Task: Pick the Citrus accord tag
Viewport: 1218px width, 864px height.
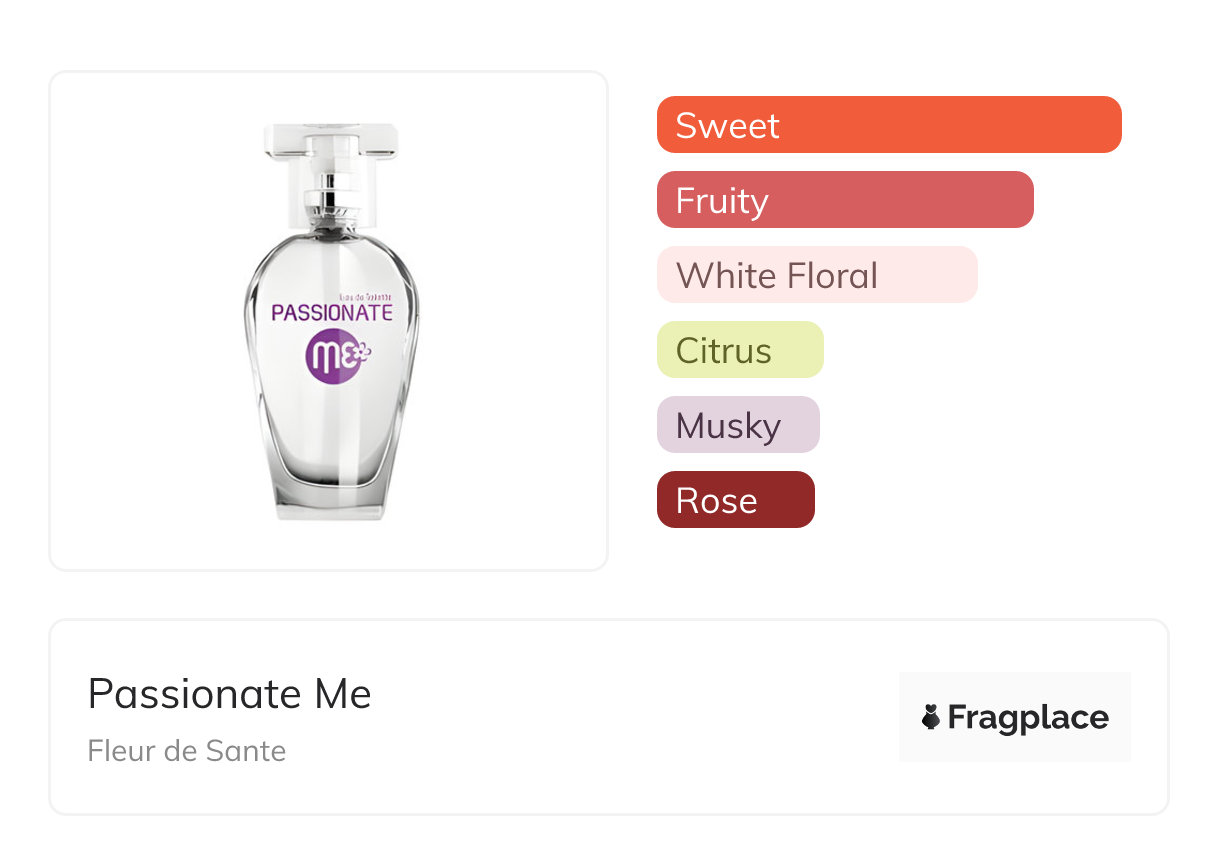Action: (x=739, y=350)
